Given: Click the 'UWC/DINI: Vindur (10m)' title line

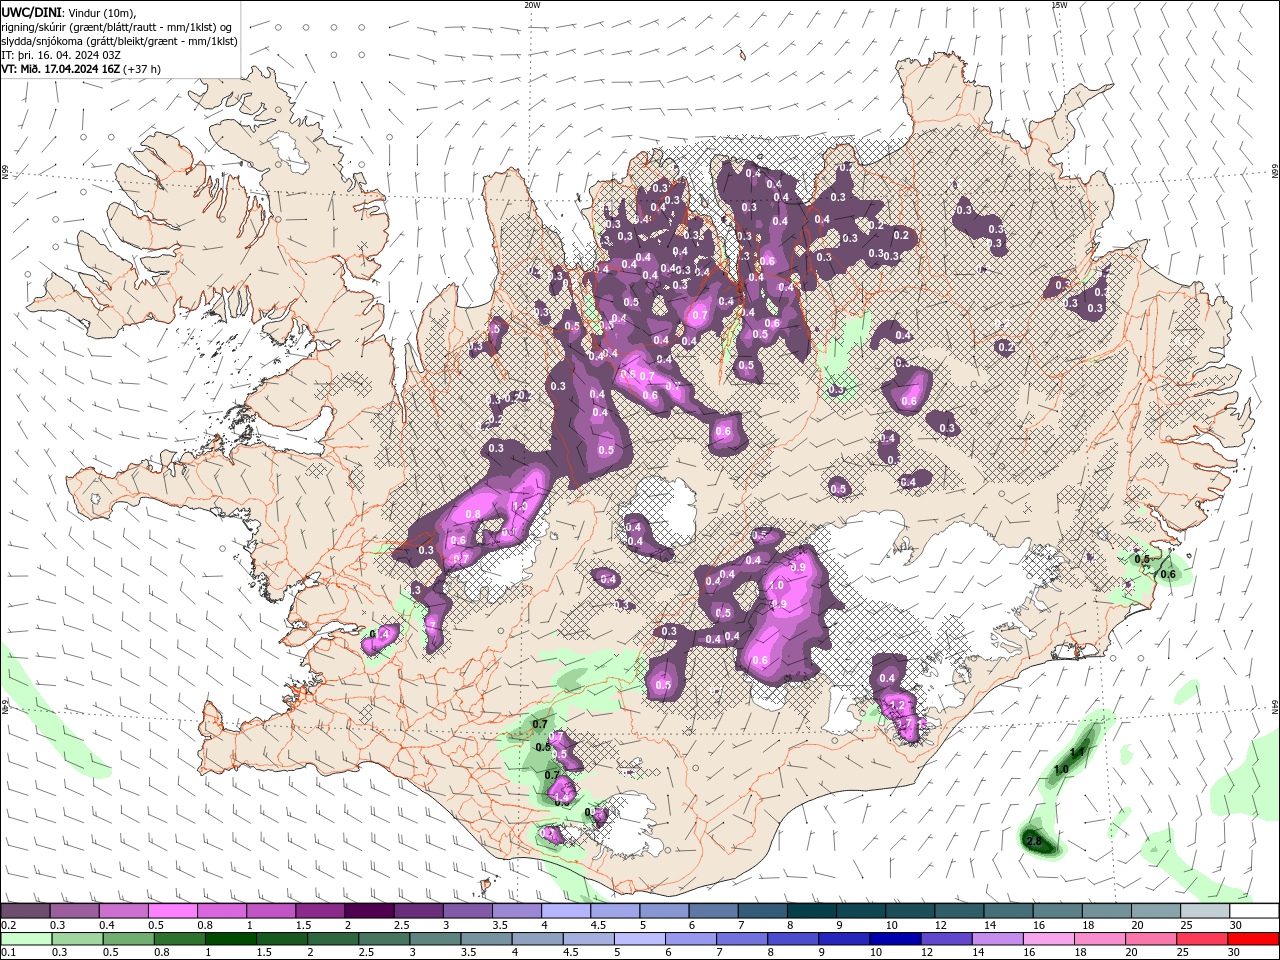Looking at the screenshot, I should pos(69,12).
